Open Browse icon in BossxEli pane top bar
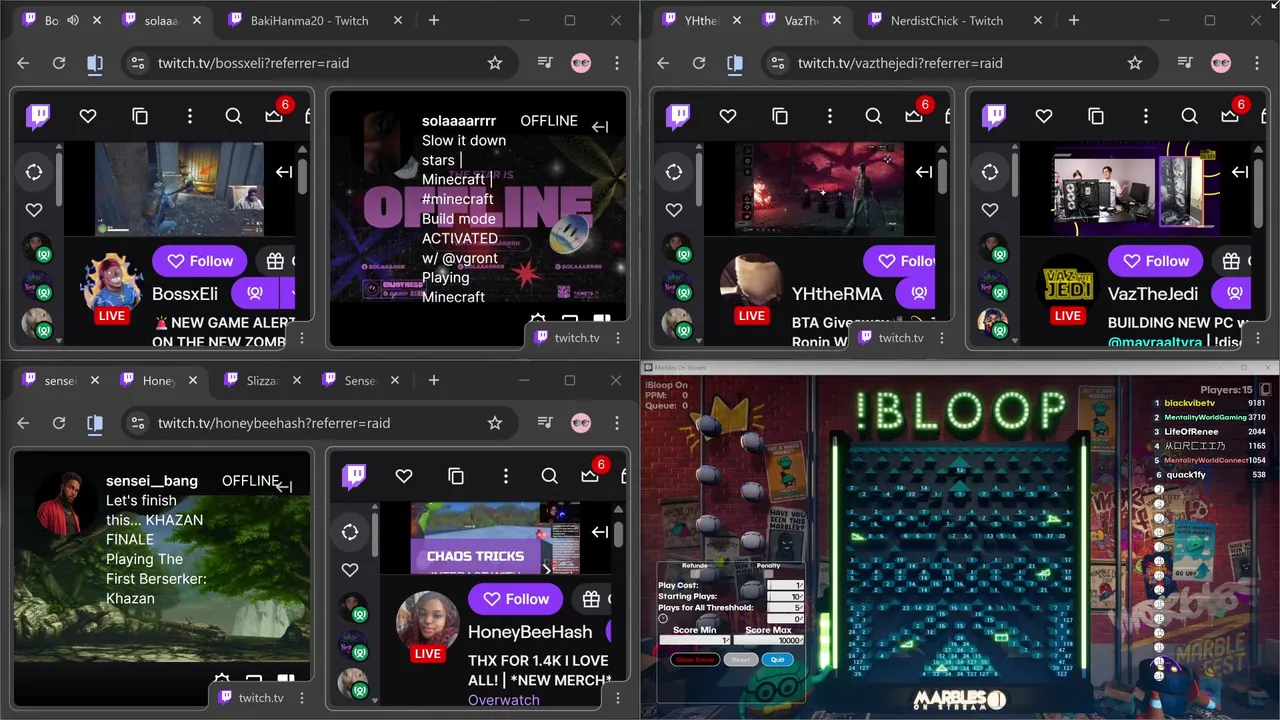Image resolution: width=1280 pixels, height=720 pixels. click(140, 116)
